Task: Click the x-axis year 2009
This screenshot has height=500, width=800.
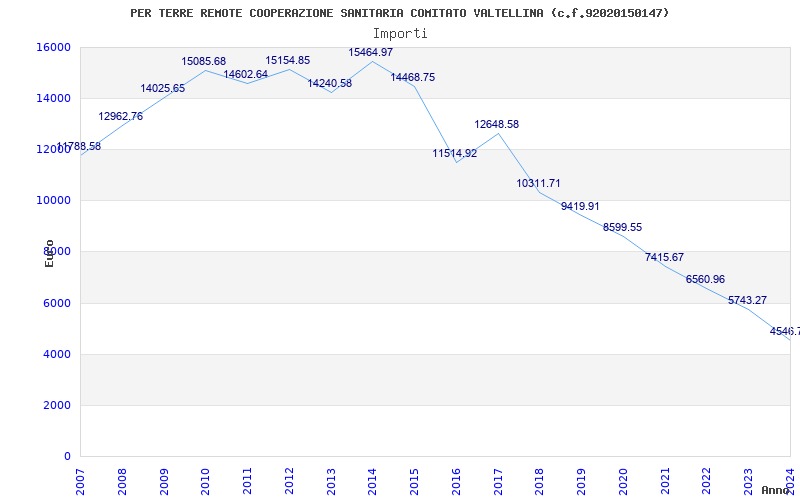Action: tap(164, 482)
